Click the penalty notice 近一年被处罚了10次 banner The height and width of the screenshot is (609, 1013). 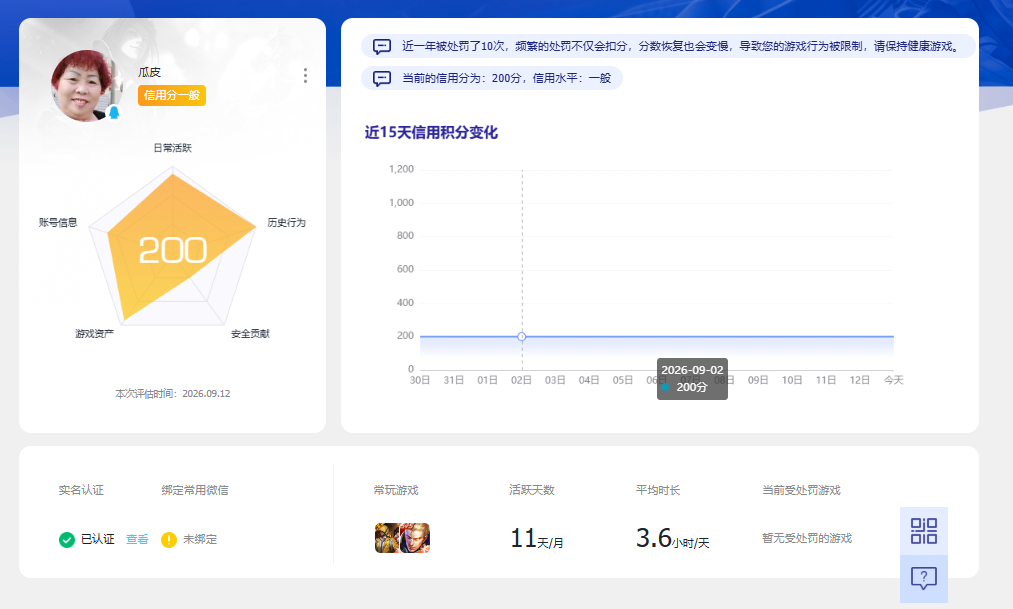click(668, 46)
